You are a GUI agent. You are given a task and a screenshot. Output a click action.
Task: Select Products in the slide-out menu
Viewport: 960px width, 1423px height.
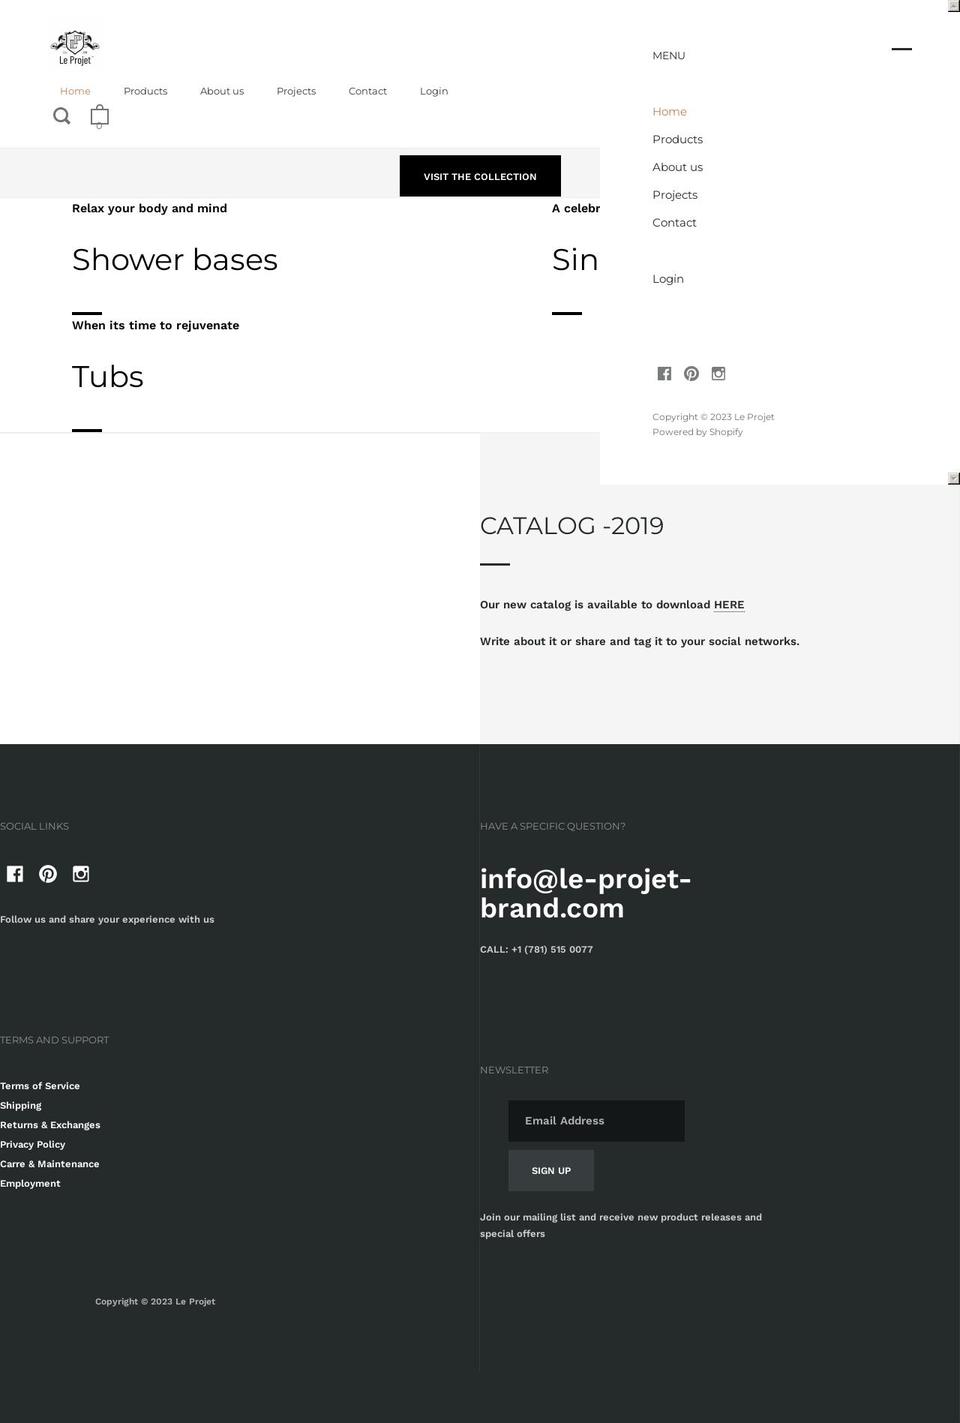[x=677, y=139]
